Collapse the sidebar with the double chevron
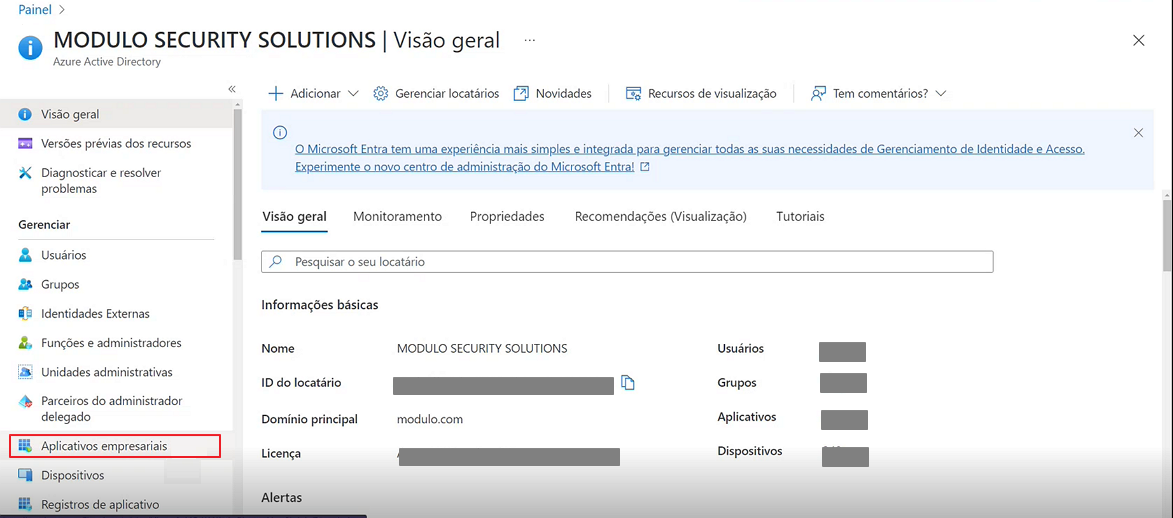 (x=232, y=89)
